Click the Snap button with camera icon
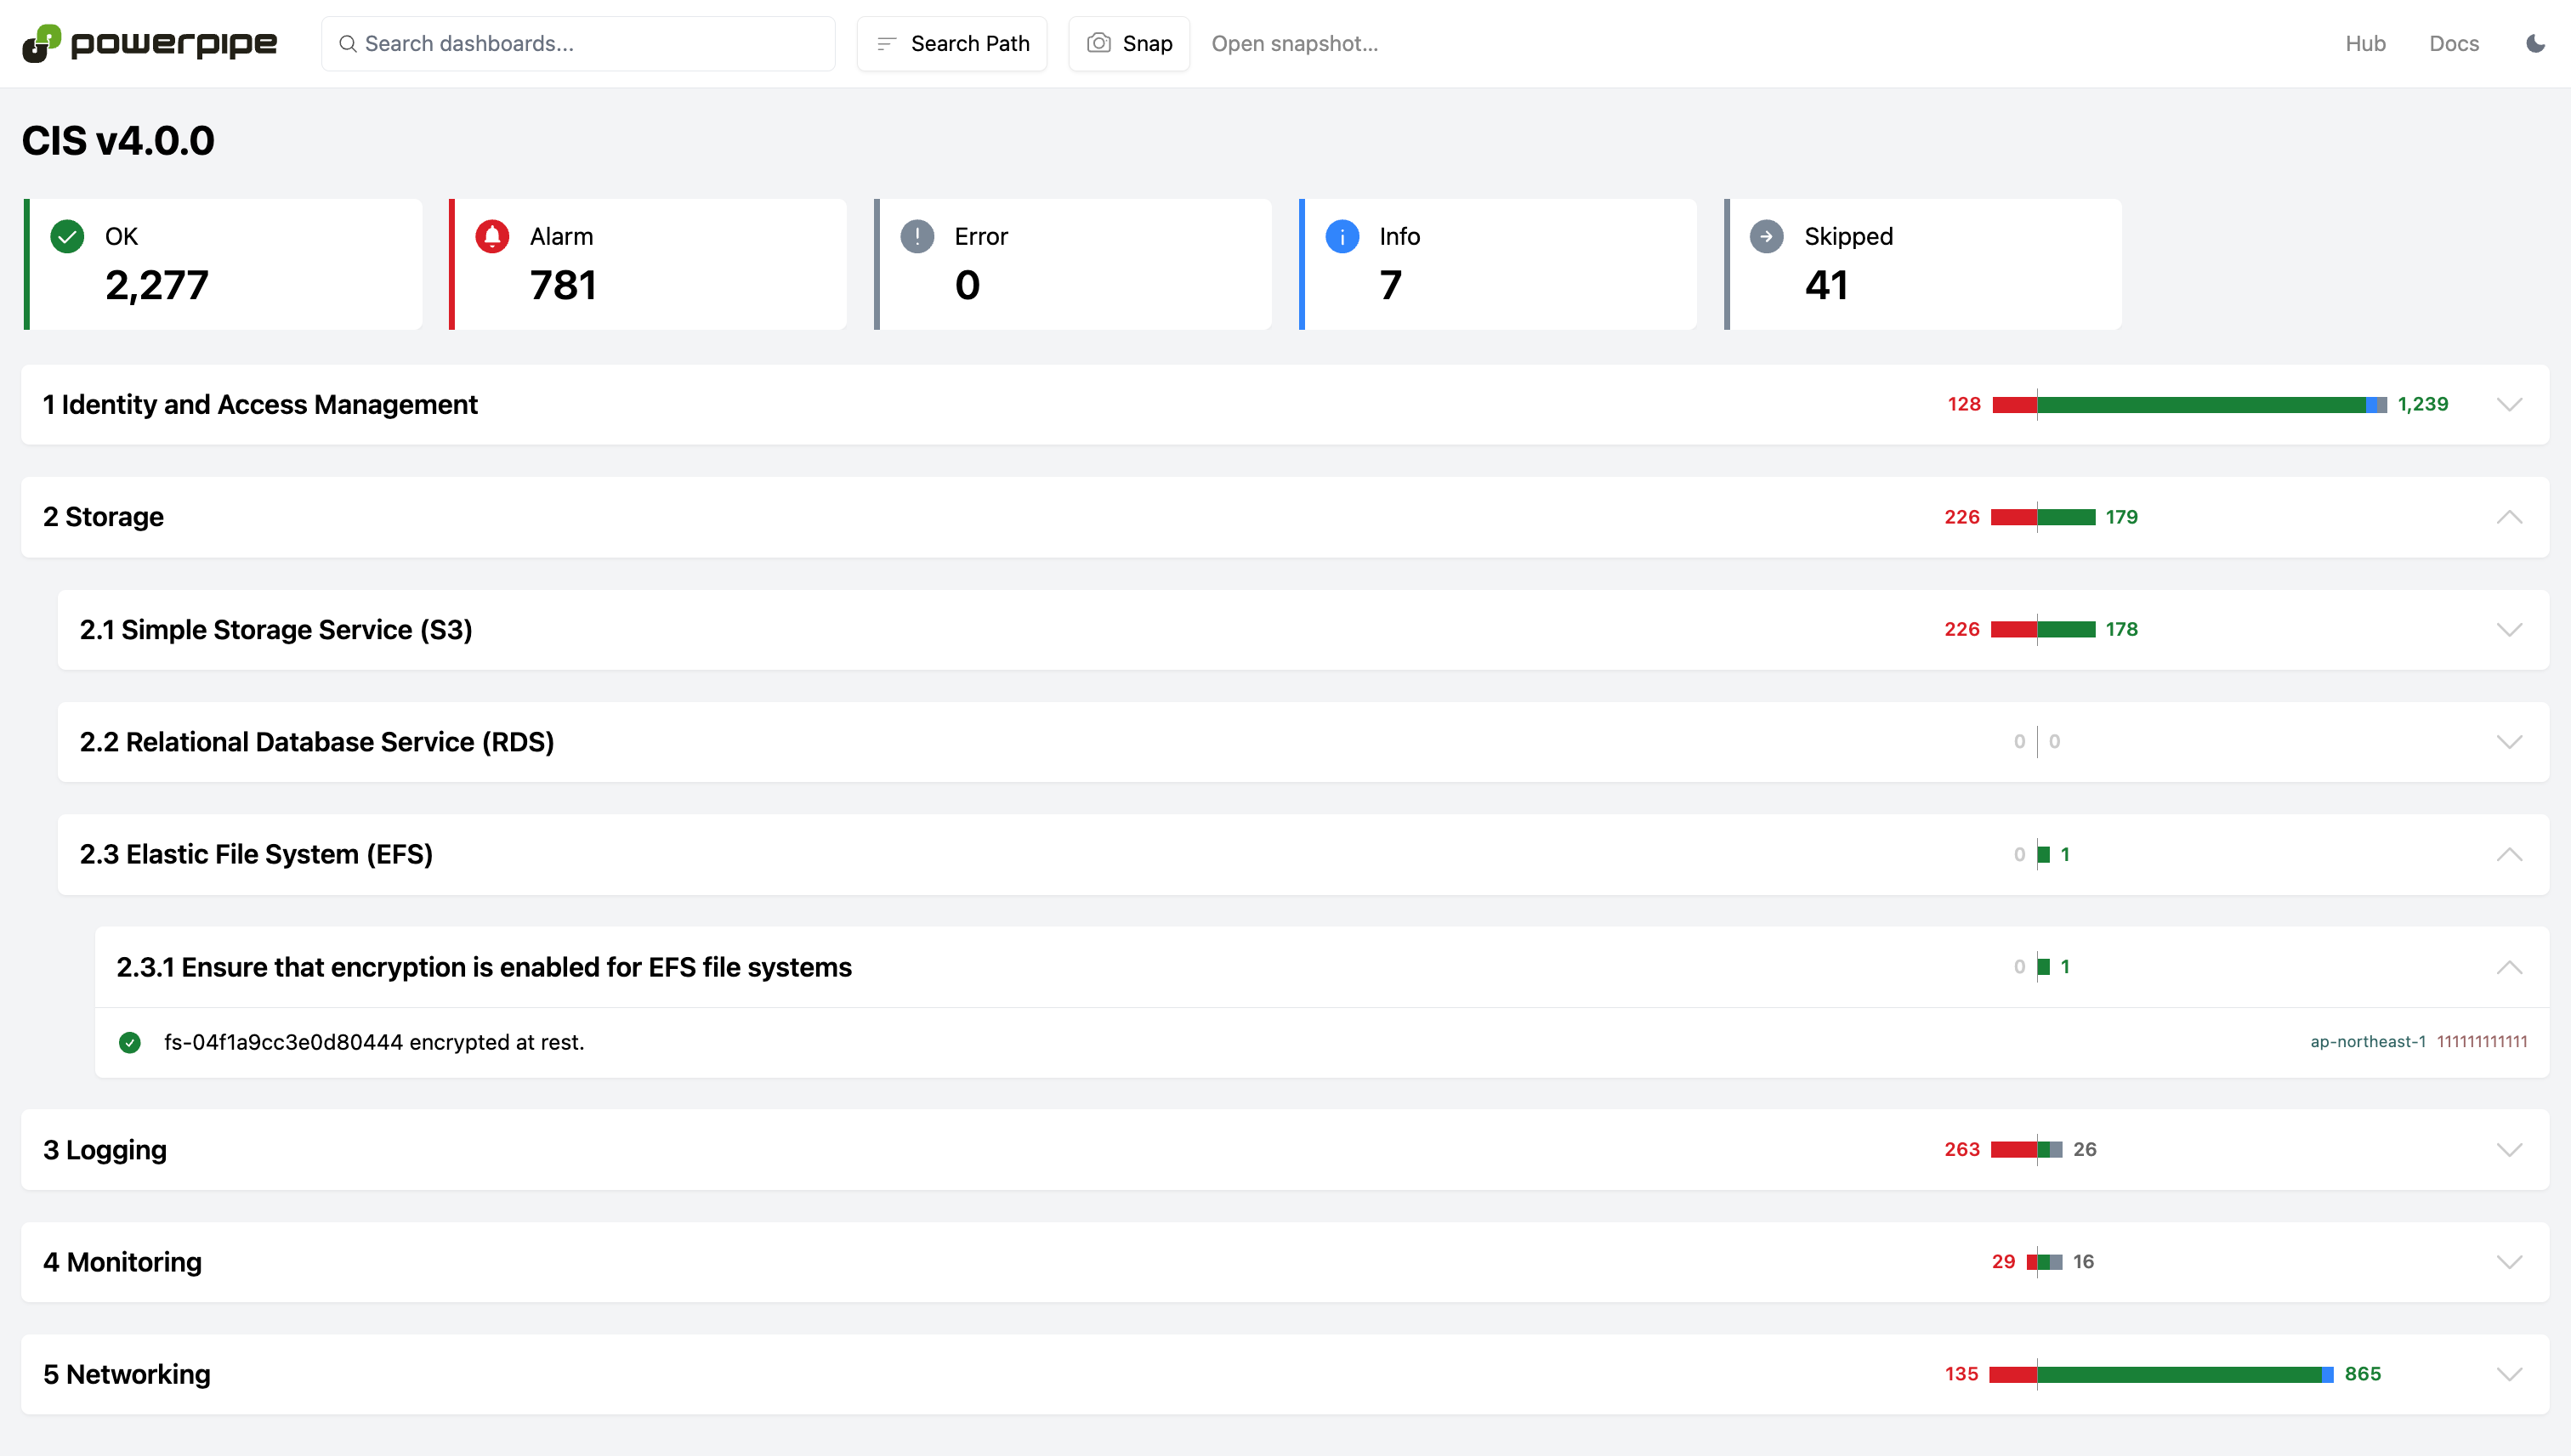 [1129, 43]
